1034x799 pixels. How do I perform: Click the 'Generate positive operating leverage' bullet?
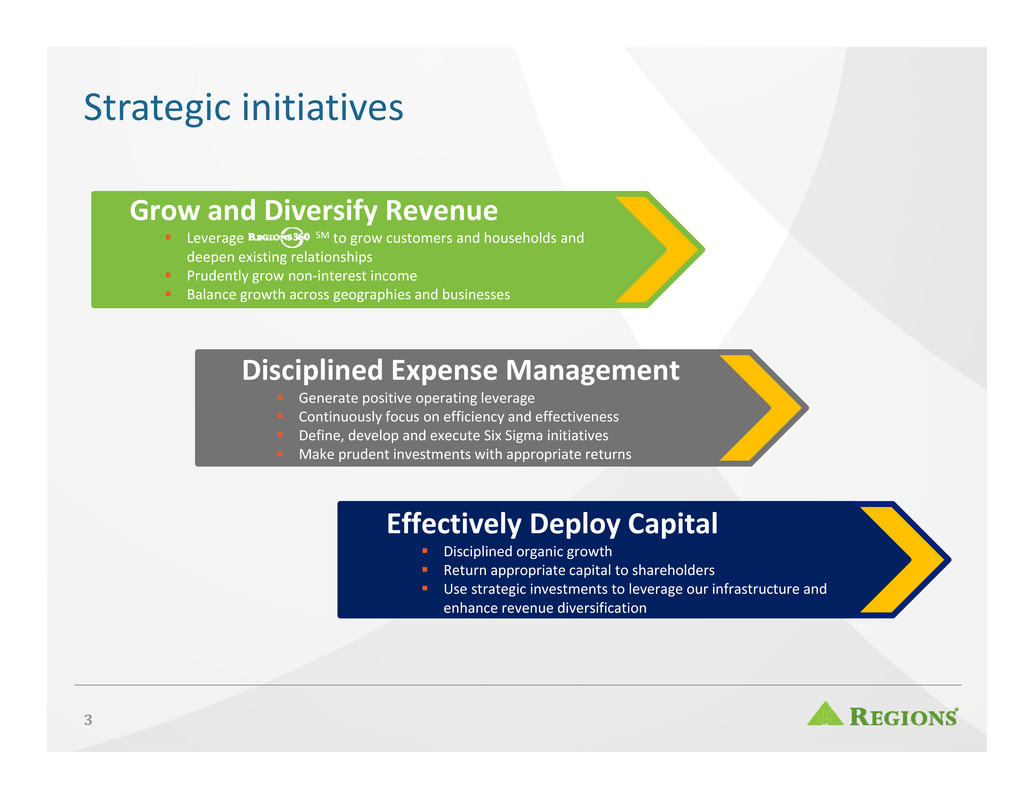[x=416, y=398]
